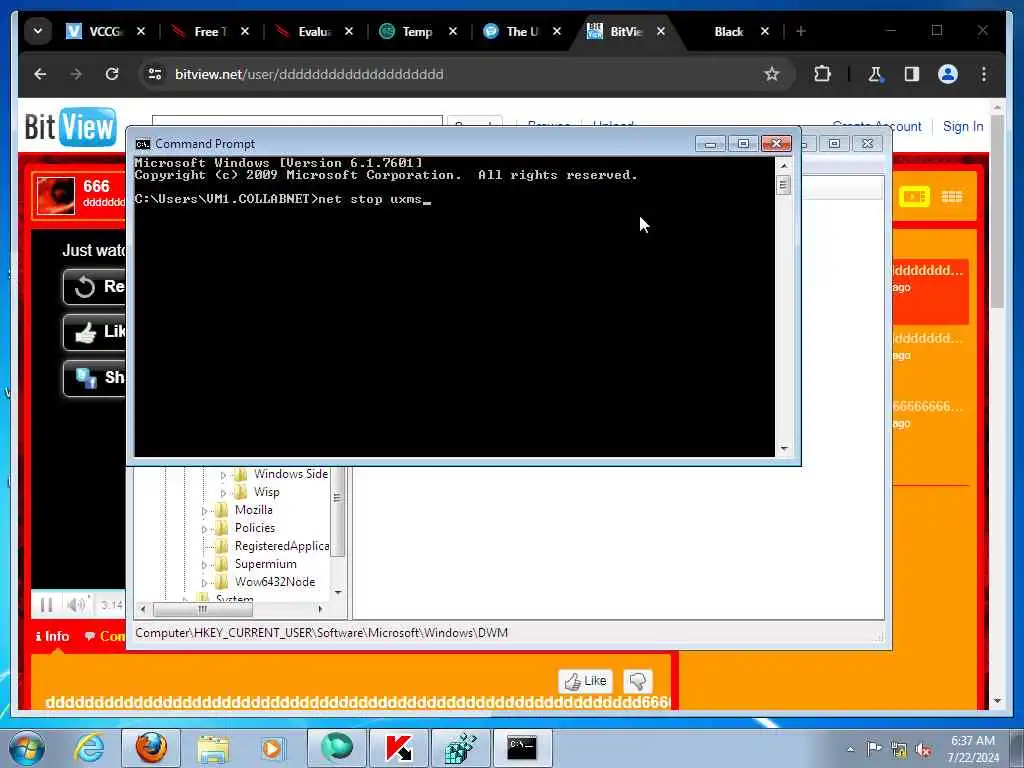Close the VCCG tab

point(141,31)
